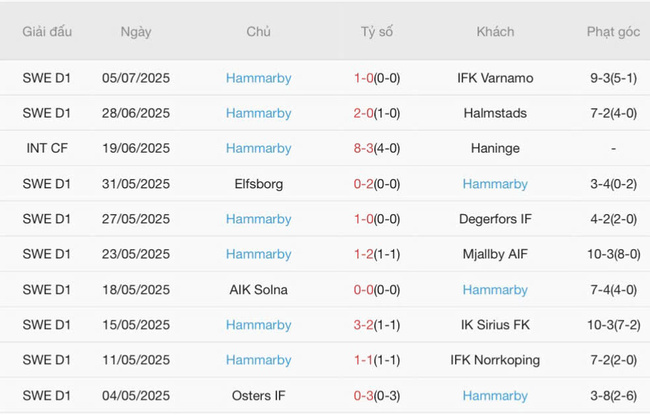Open Hammarby link in 05/07/2025 row
The width and height of the screenshot is (650, 415).
(258, 78)
